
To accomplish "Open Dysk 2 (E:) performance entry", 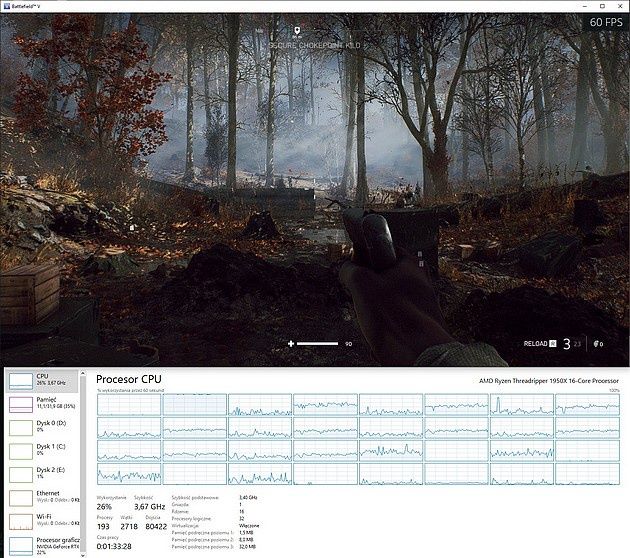I will coord(42,474).
